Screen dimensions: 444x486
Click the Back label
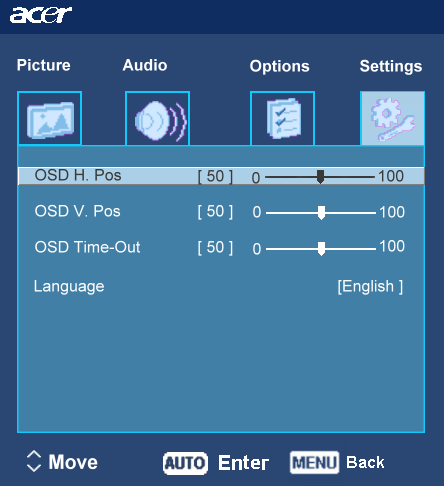365,462
